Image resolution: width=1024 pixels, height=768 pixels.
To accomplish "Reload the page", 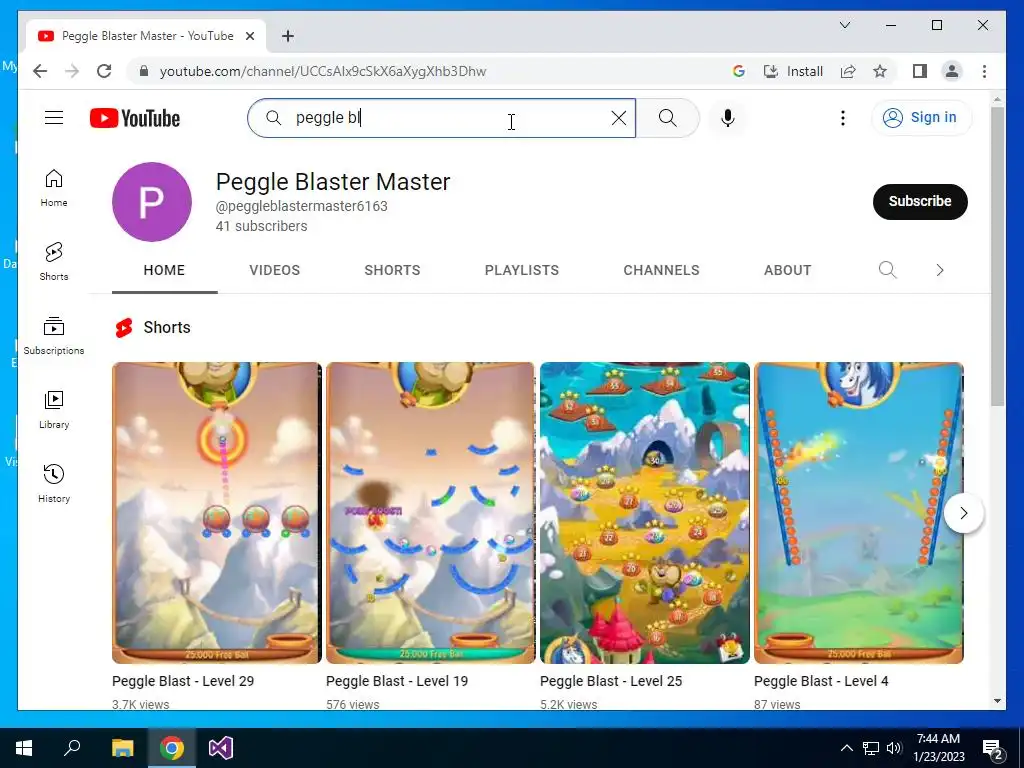I will click(104, 71).
